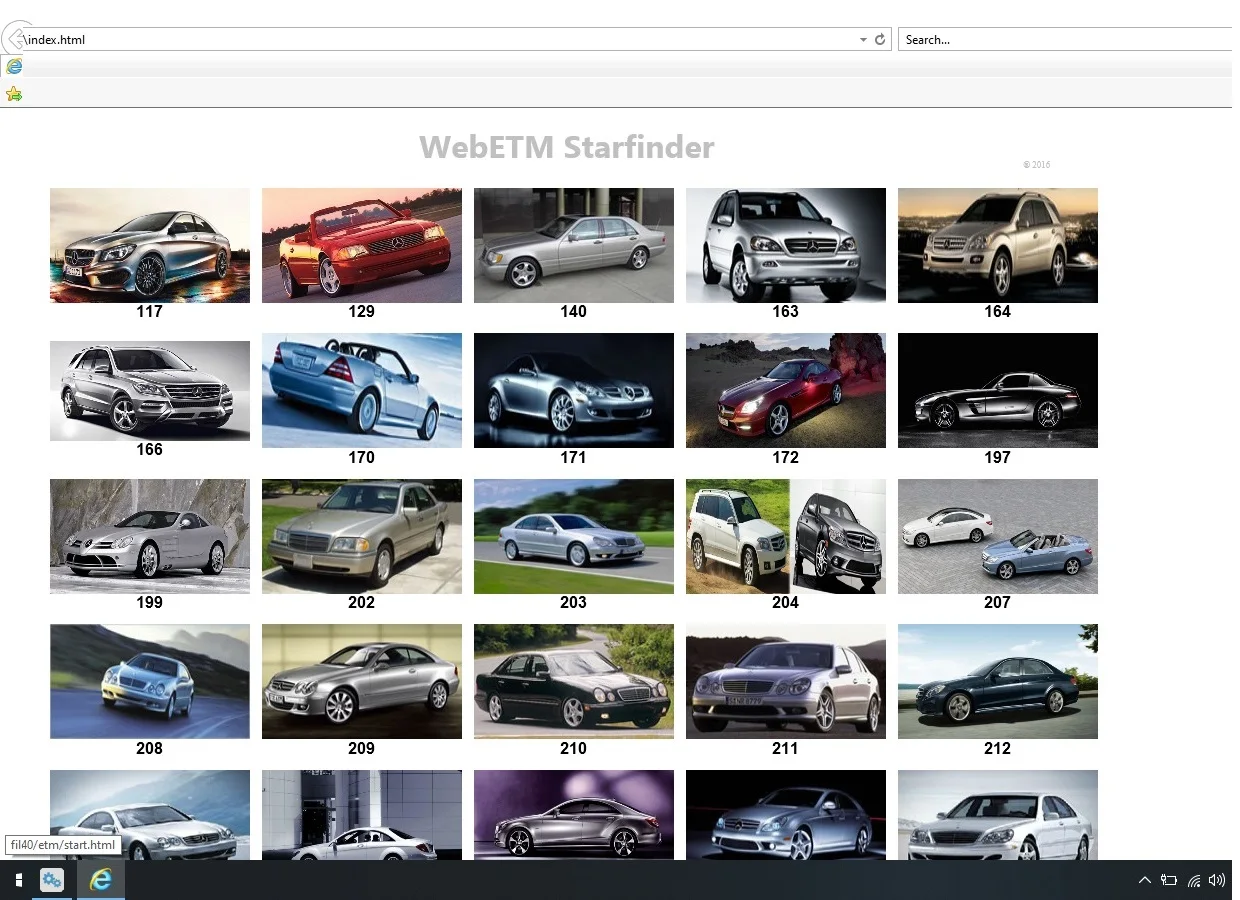This screenshot has height=900, width=1240.
Task: Switch to Internet Explorer in the taskbar
Action: coord(101,880)
